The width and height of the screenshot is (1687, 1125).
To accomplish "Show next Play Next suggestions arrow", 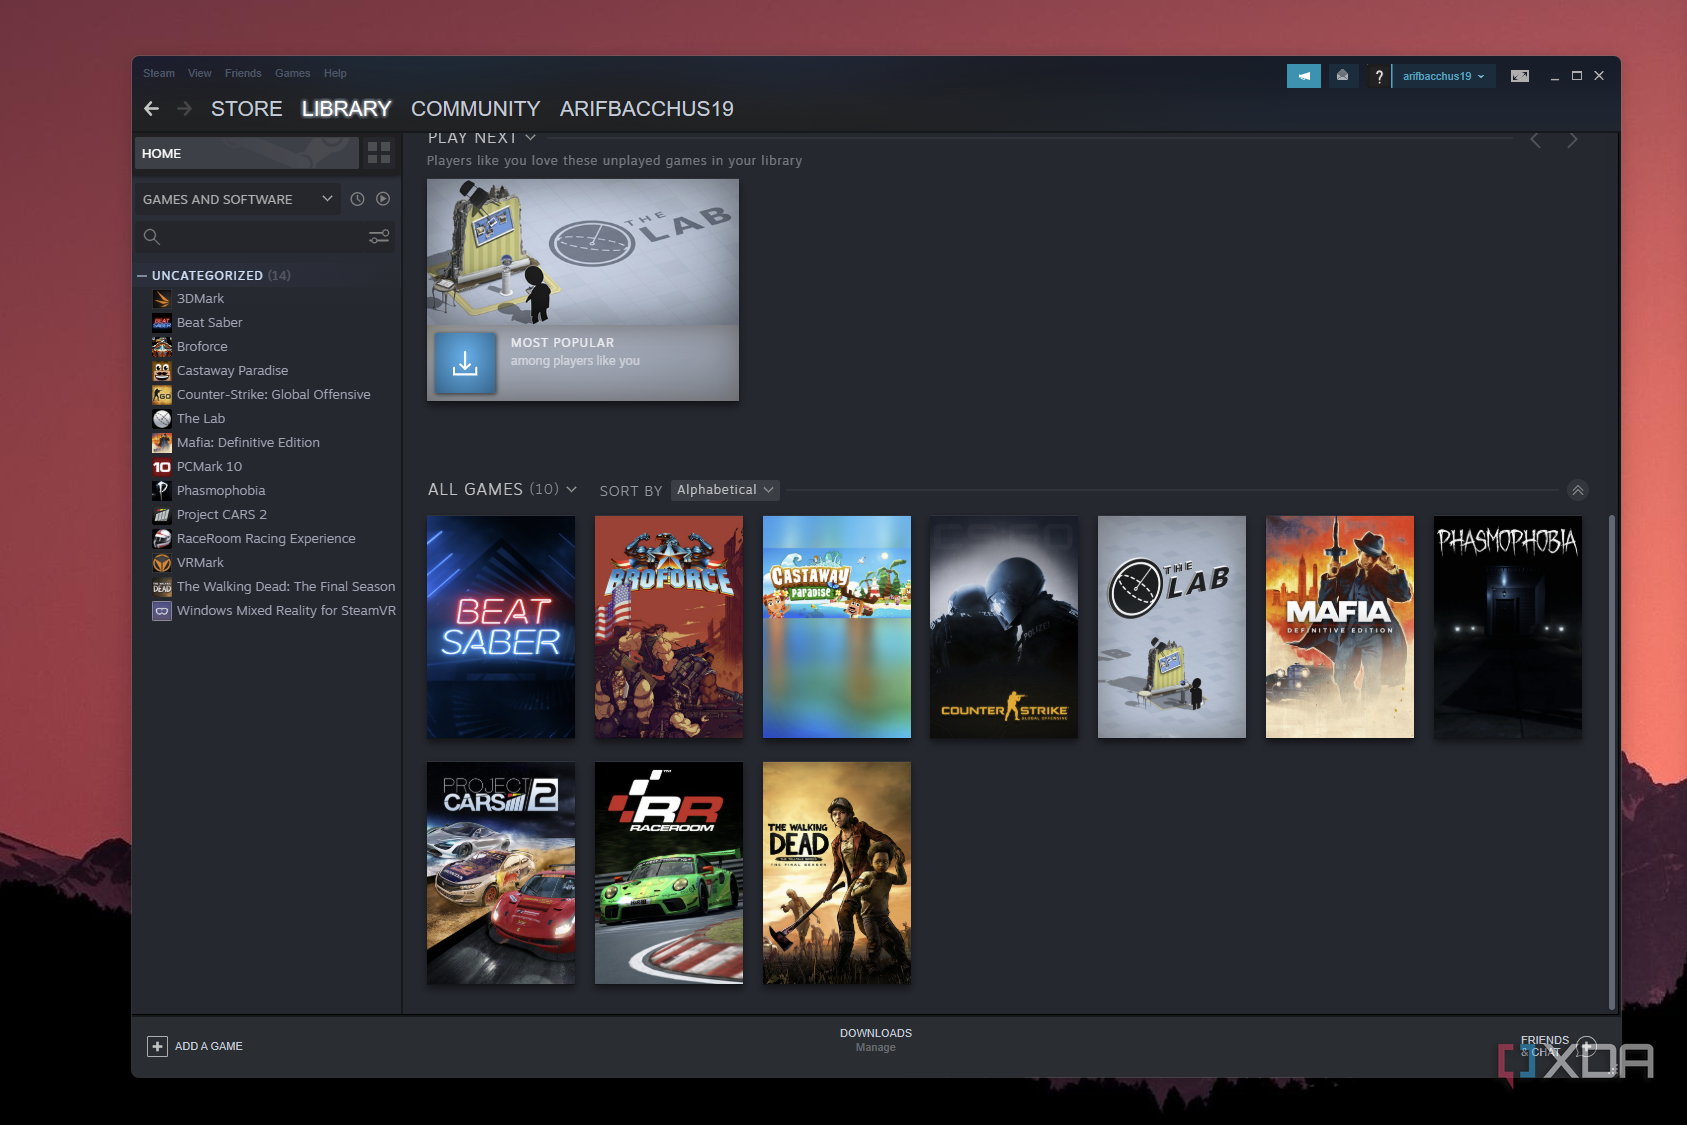I will [x=1572, y=140].
